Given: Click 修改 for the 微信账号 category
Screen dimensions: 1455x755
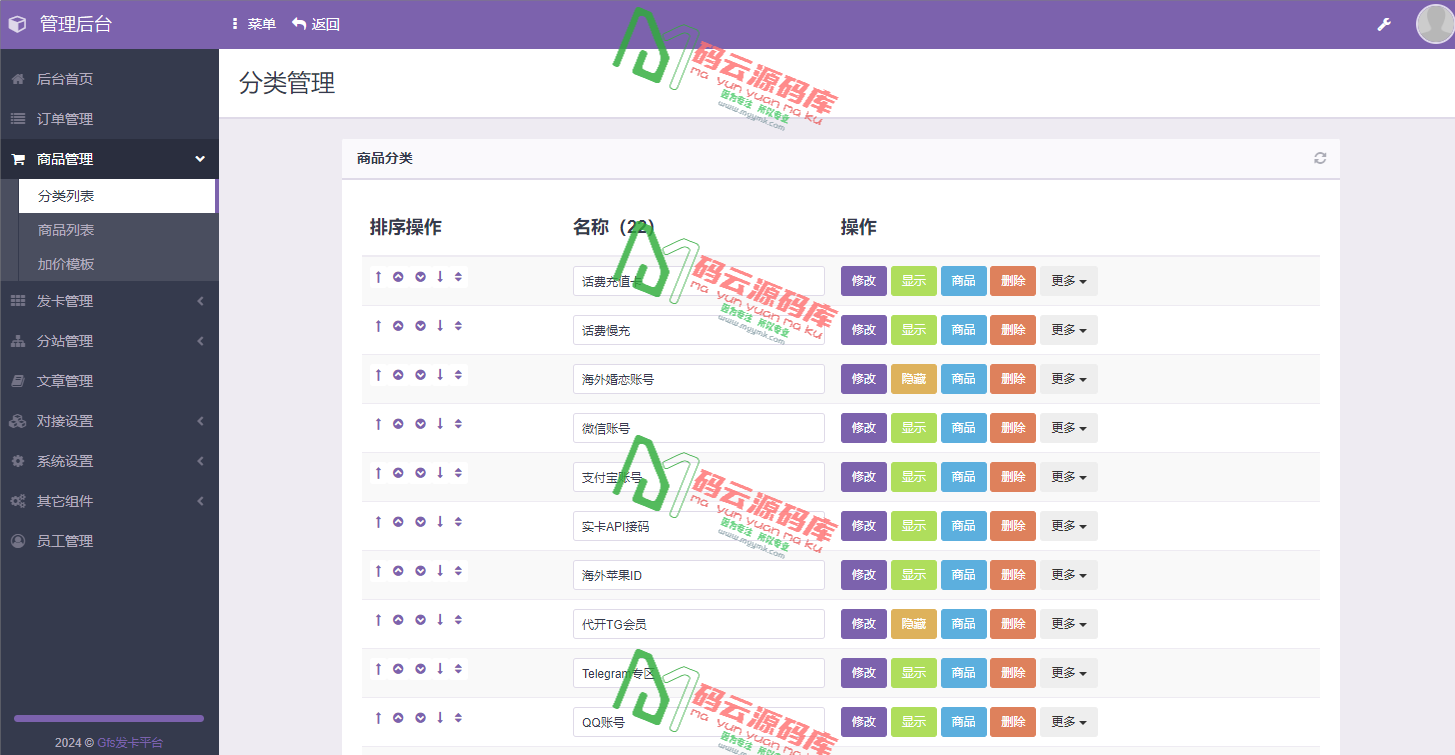Looking at the screenshot, I should point(863,427).
